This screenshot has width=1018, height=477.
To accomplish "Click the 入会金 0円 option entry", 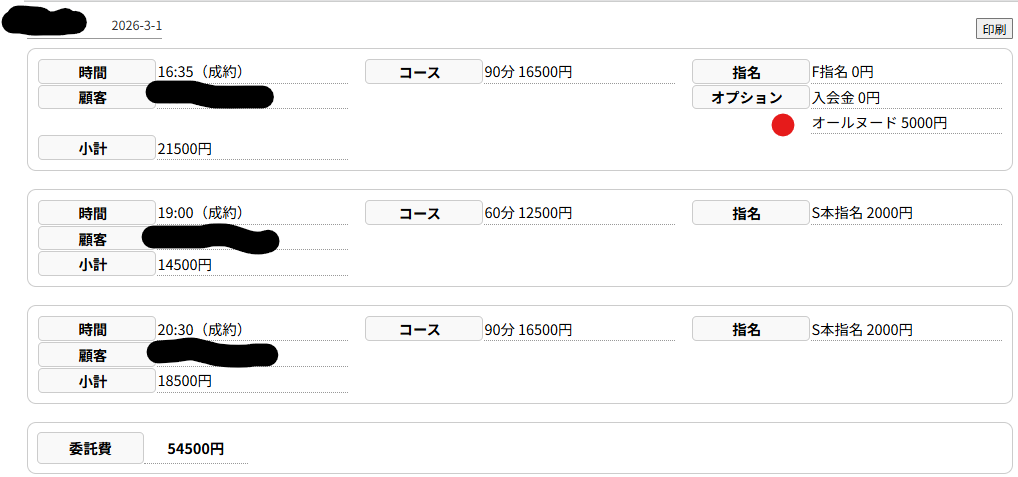I will (845, 97).
